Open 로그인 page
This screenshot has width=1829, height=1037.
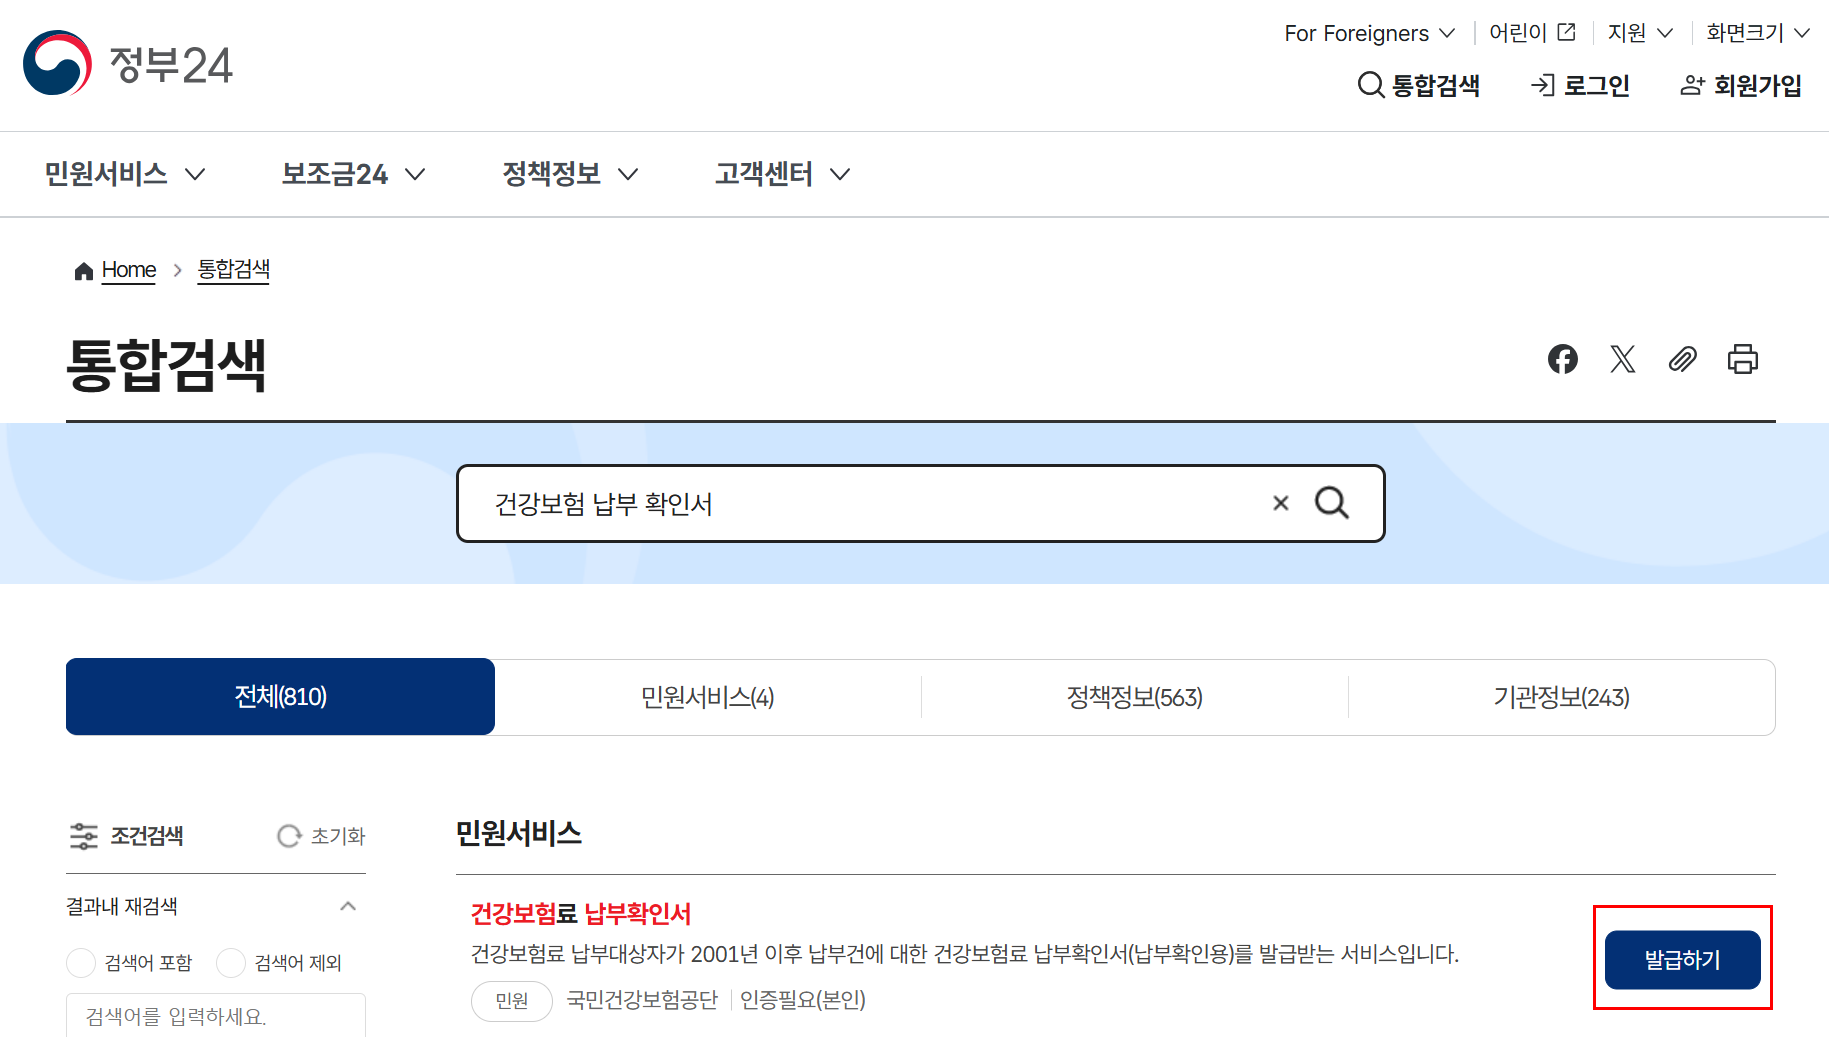(1580, 85)
